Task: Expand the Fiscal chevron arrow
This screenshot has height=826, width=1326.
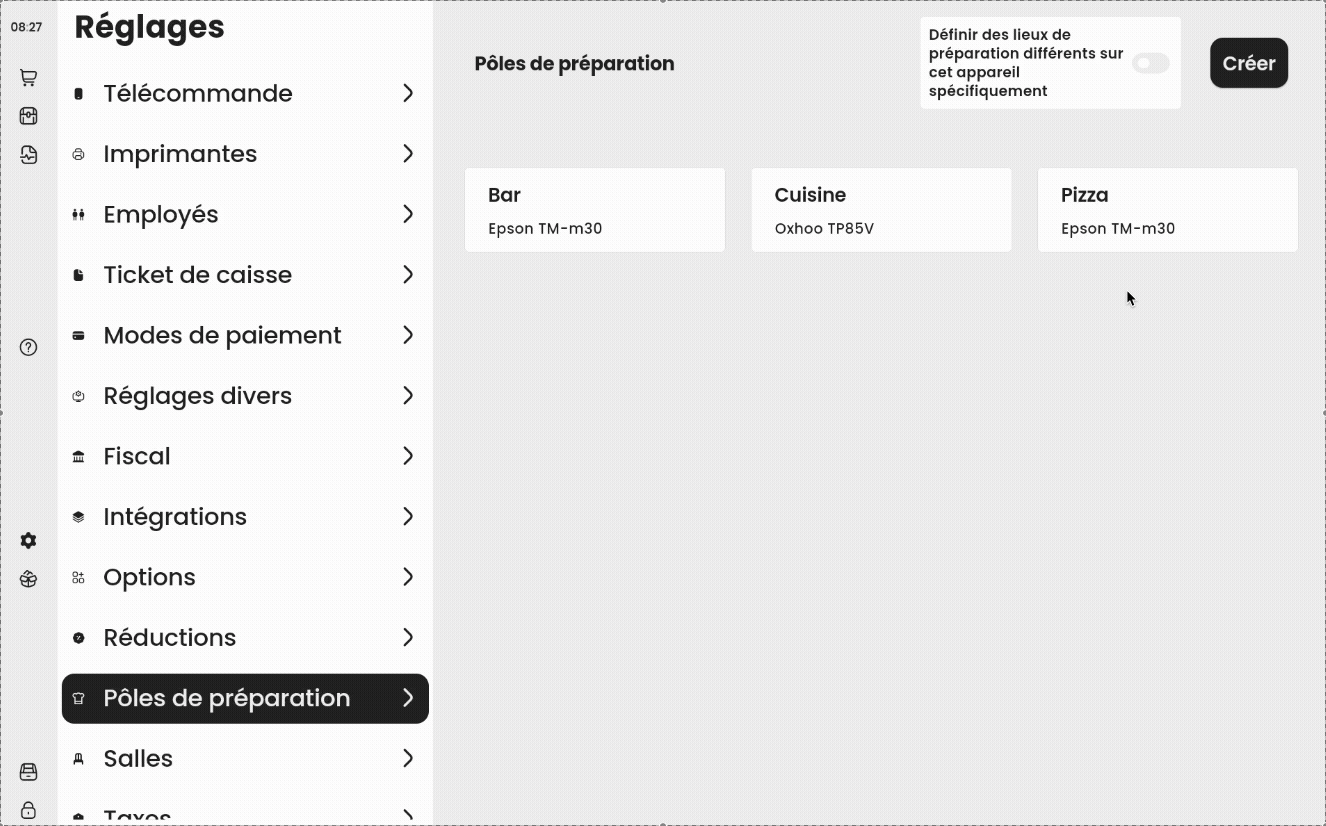Action: click(x=408, y=456)
